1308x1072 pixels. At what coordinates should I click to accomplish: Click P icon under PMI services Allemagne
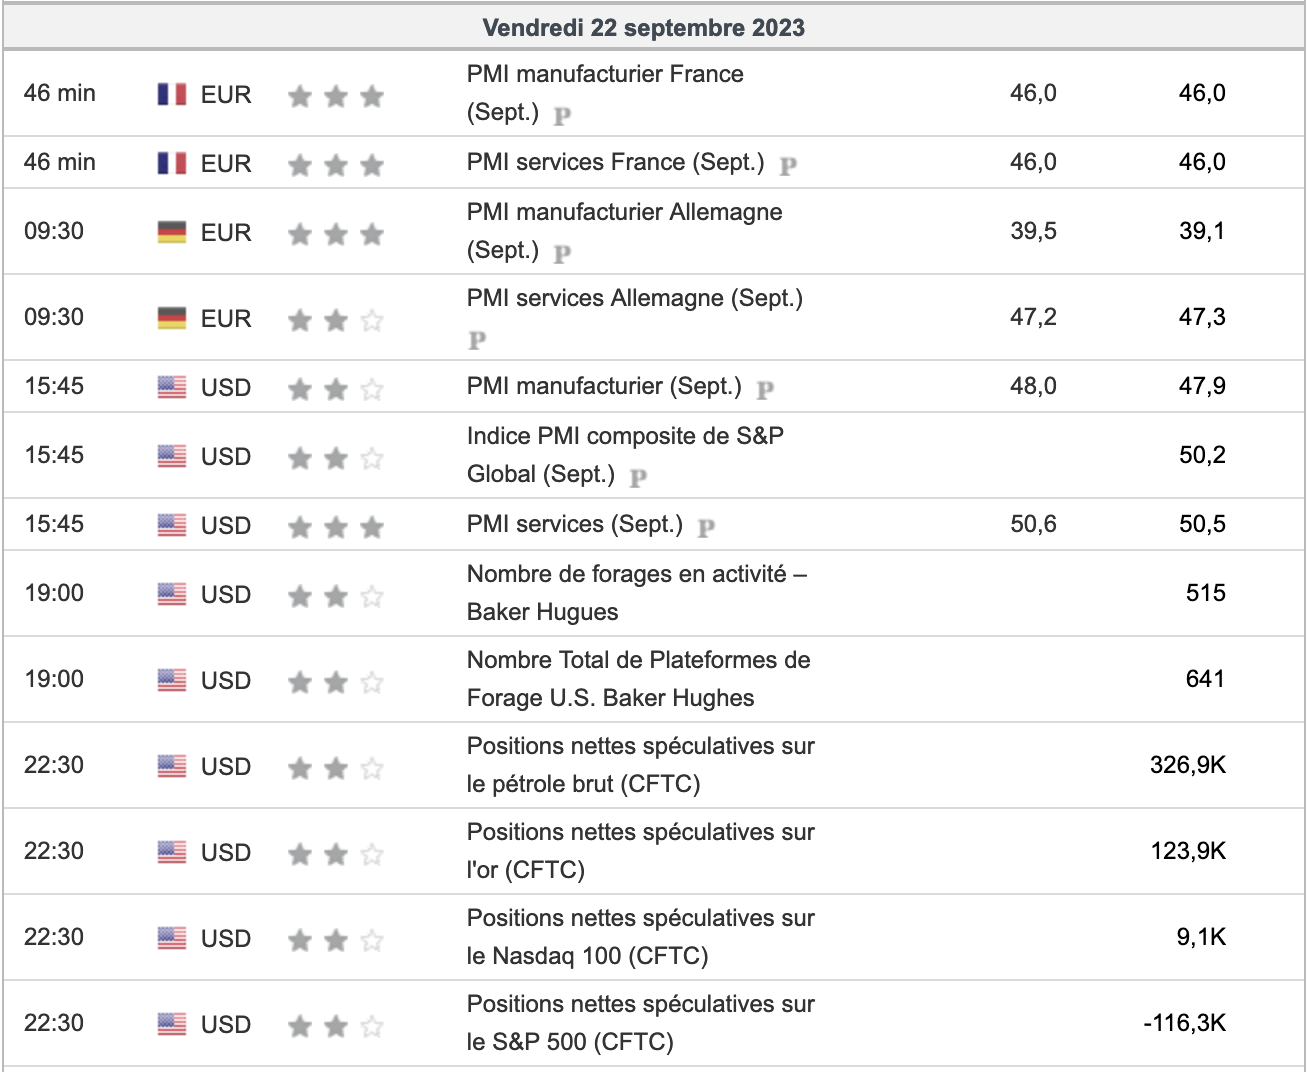477,341
